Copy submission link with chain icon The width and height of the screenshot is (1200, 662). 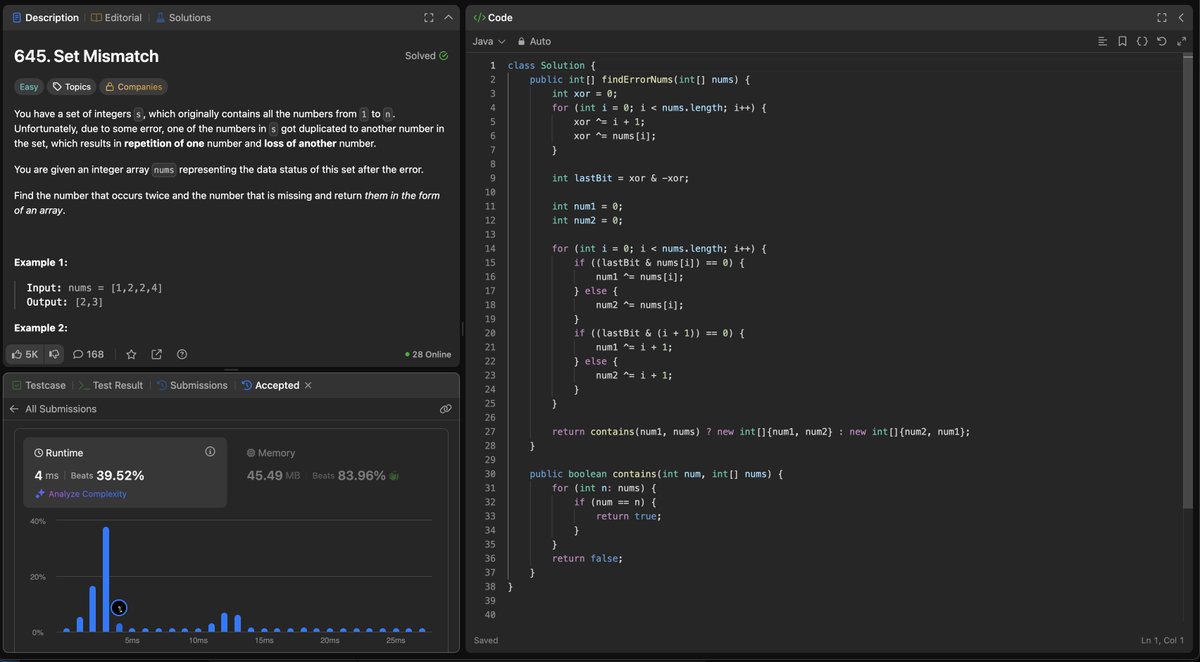[445, 409]
